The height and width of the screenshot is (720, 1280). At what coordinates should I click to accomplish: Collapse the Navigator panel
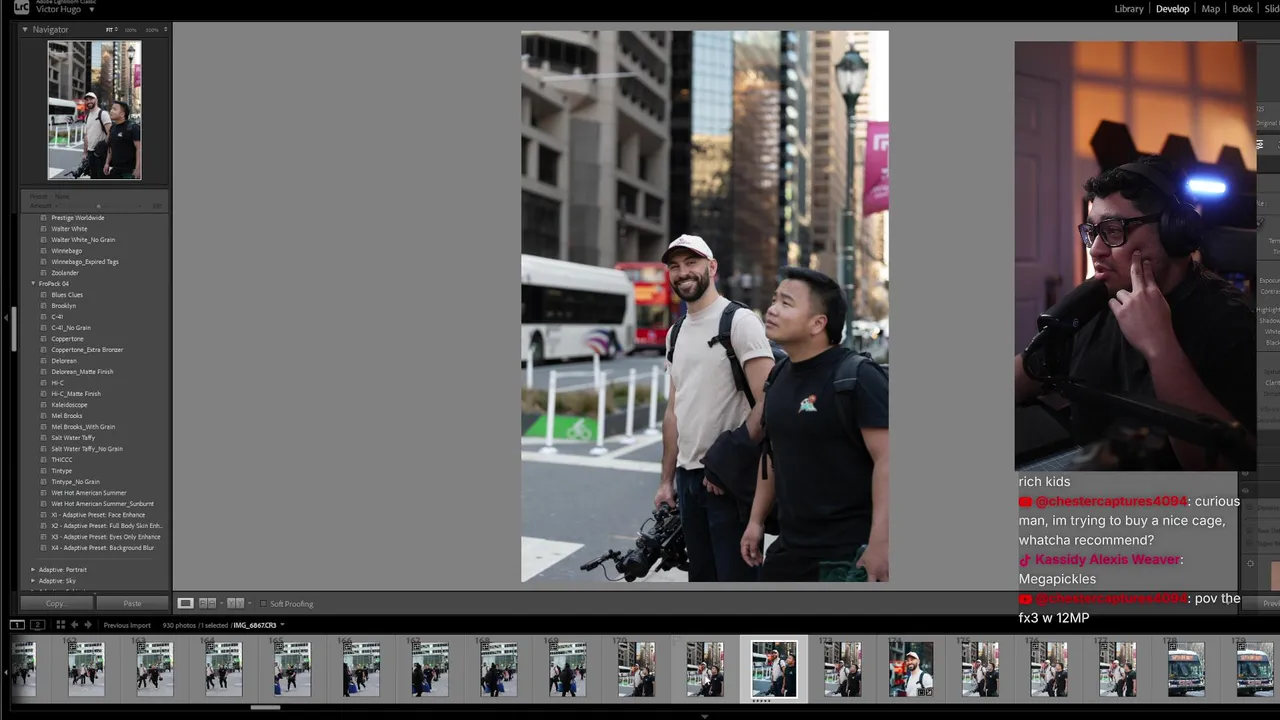coord(25,30)
